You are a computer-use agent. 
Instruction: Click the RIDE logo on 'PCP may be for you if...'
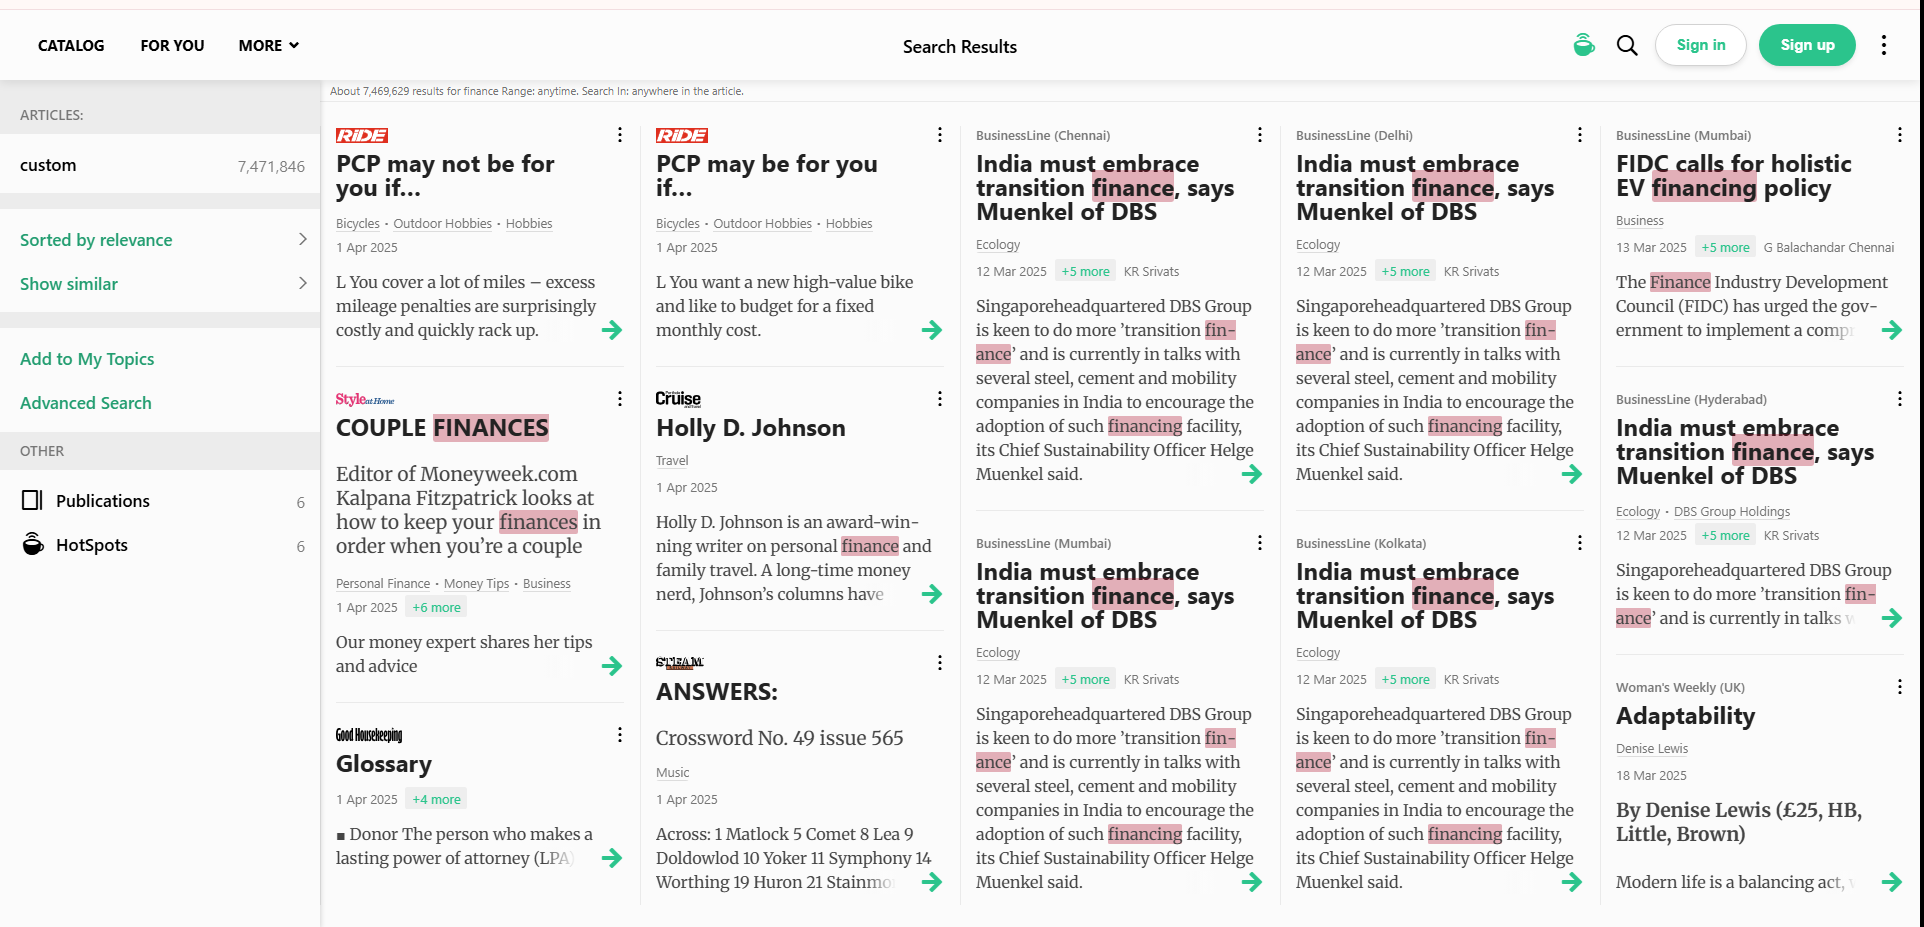tap(681, 136)
